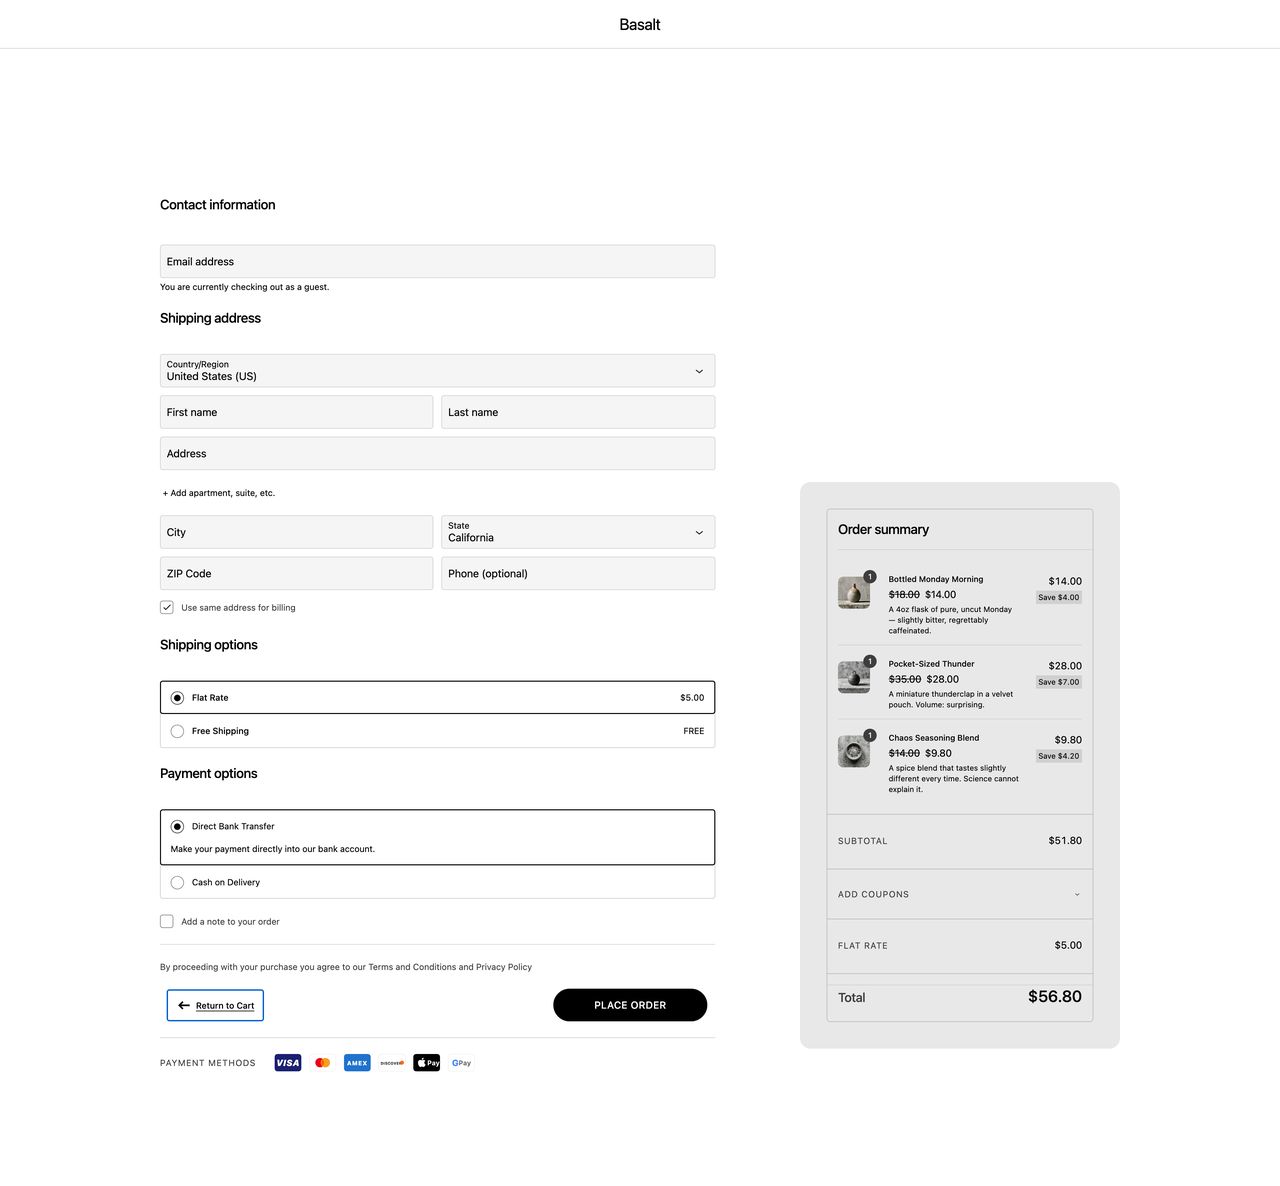Open the Country/Region dropdown
Viewport: 1280px width, 1186px height.
click(x=437, y=371)
